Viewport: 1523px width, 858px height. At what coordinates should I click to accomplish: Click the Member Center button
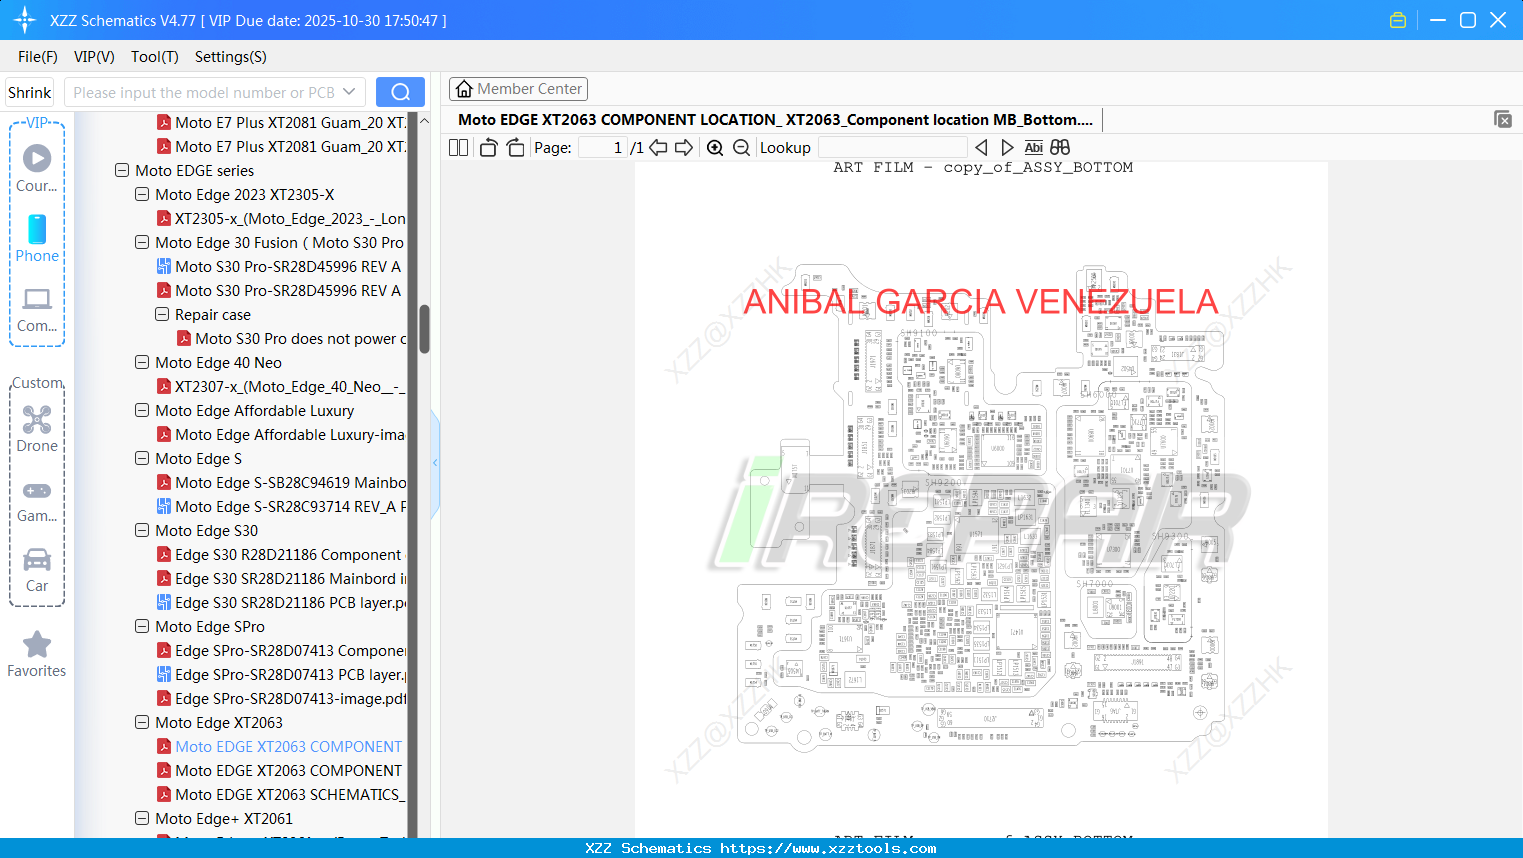click(518, 88)
